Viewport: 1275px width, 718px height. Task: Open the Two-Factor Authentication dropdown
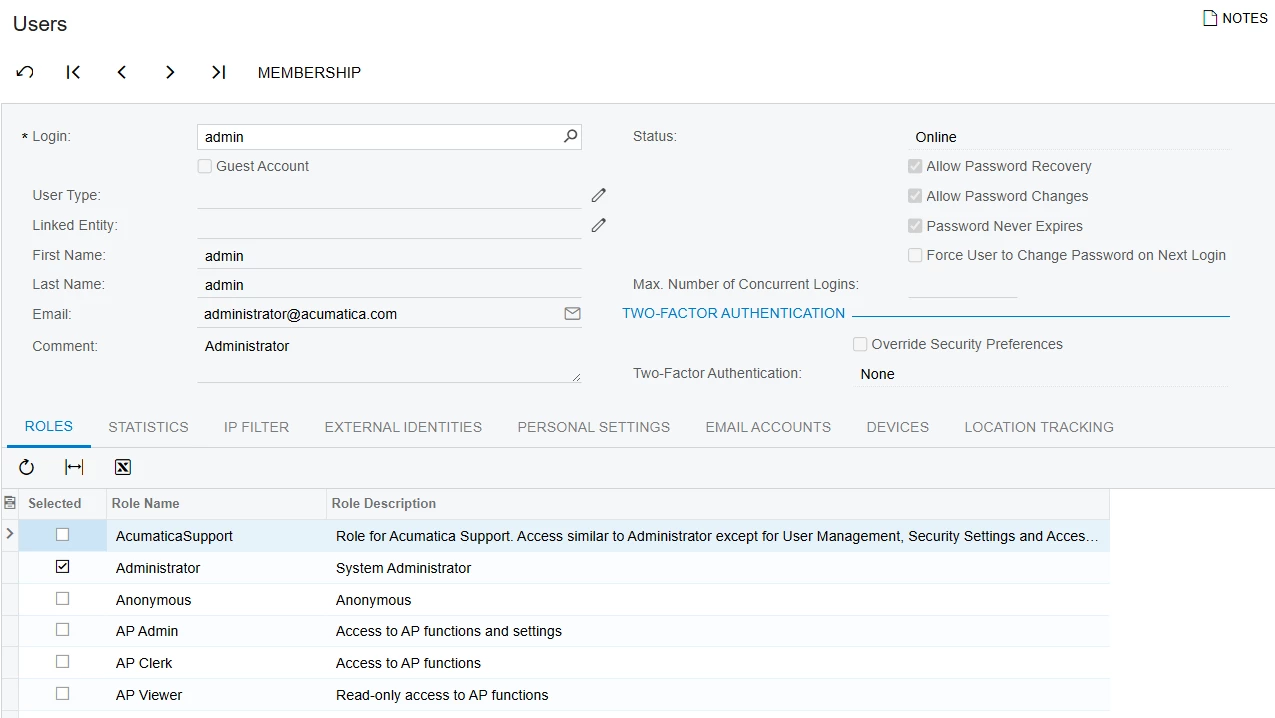(x=1040, y=374)
